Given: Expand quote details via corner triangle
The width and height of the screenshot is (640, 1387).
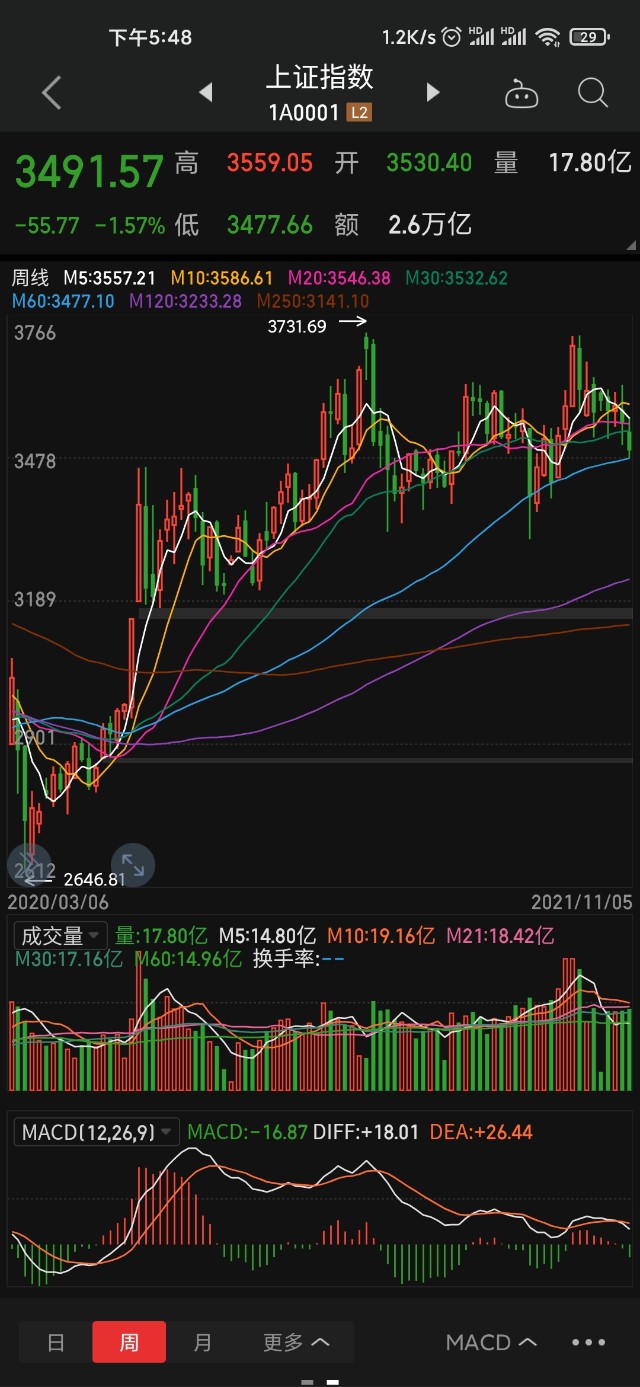Looking at the screenshot, I should [630, 245].
